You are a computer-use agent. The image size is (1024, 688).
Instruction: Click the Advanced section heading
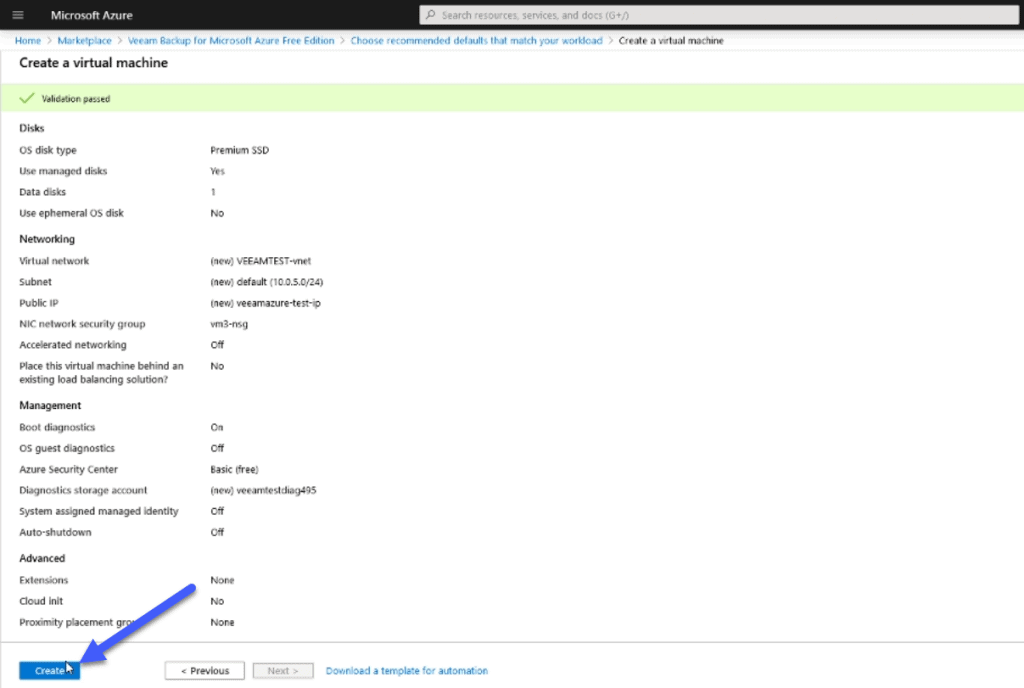coord(42,558)
